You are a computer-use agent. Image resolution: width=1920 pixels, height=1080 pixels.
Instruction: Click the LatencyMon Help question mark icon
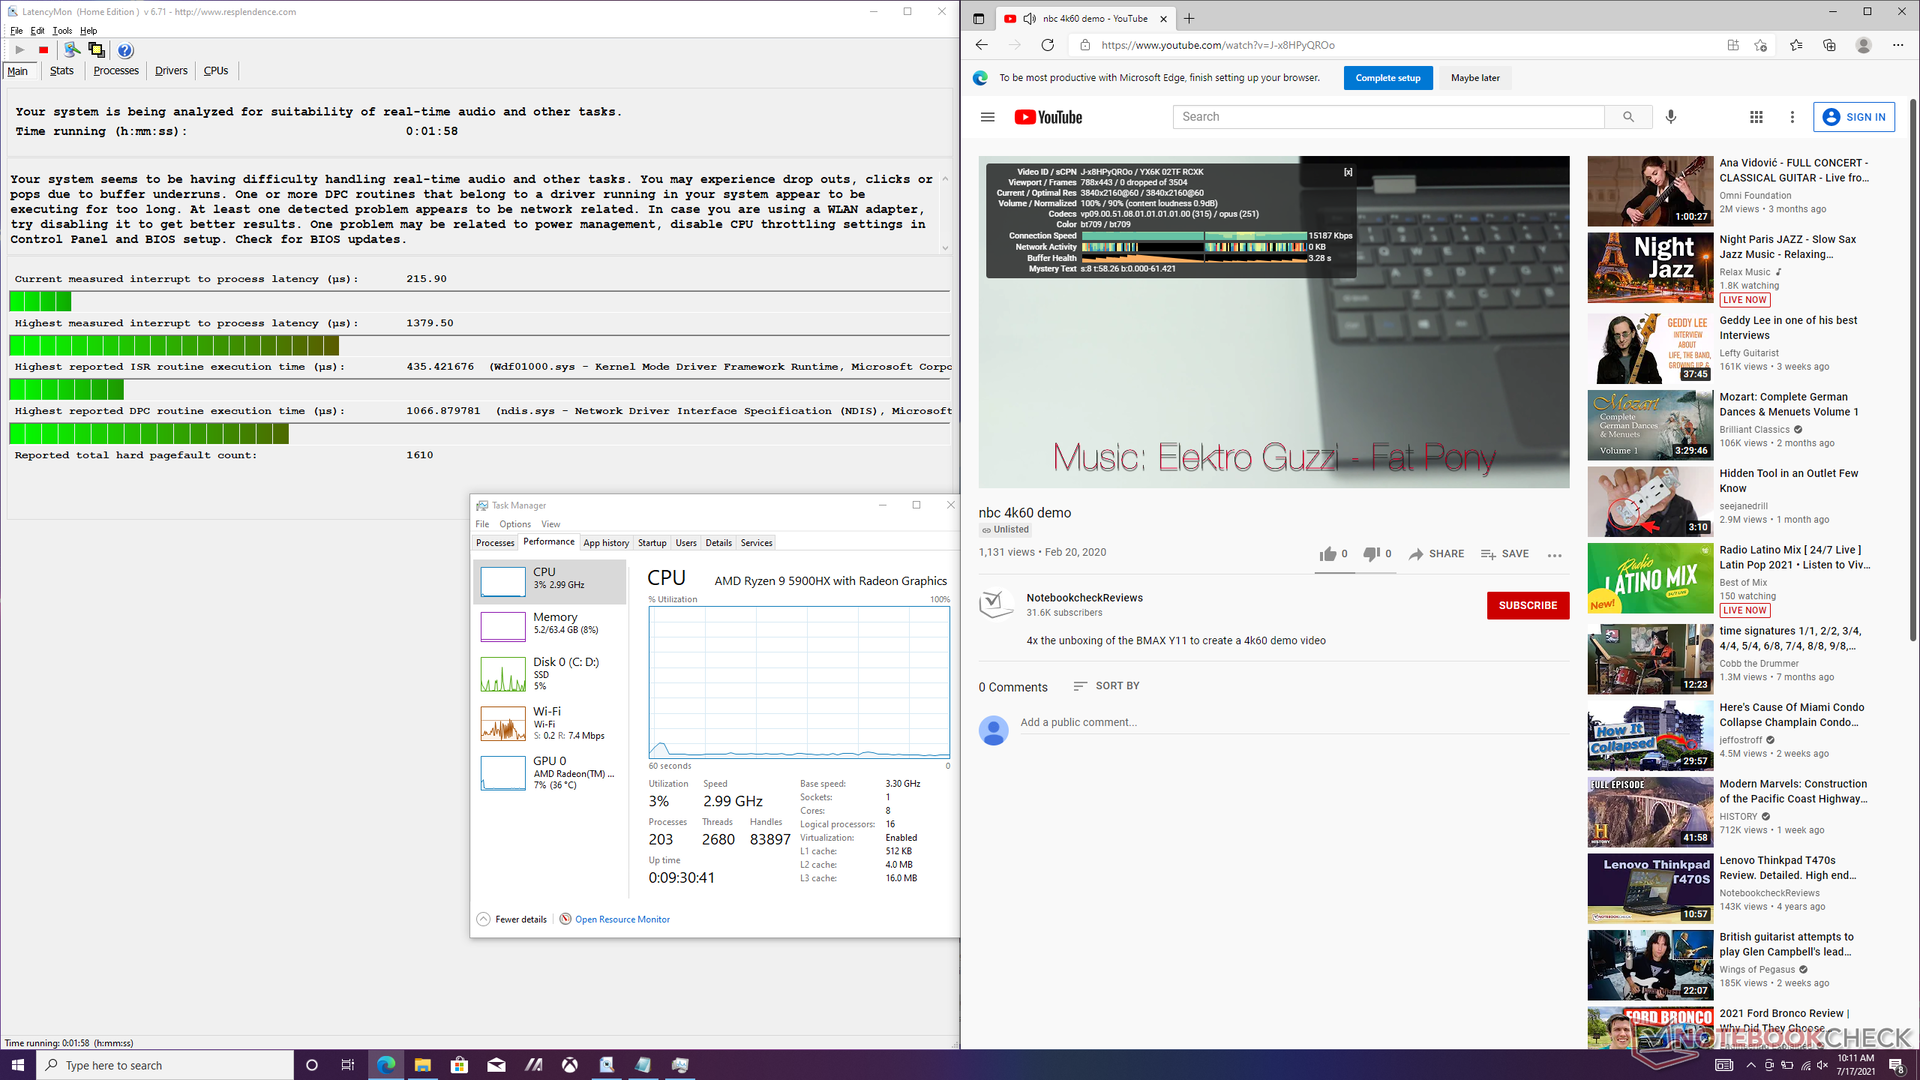coord(125,50)
